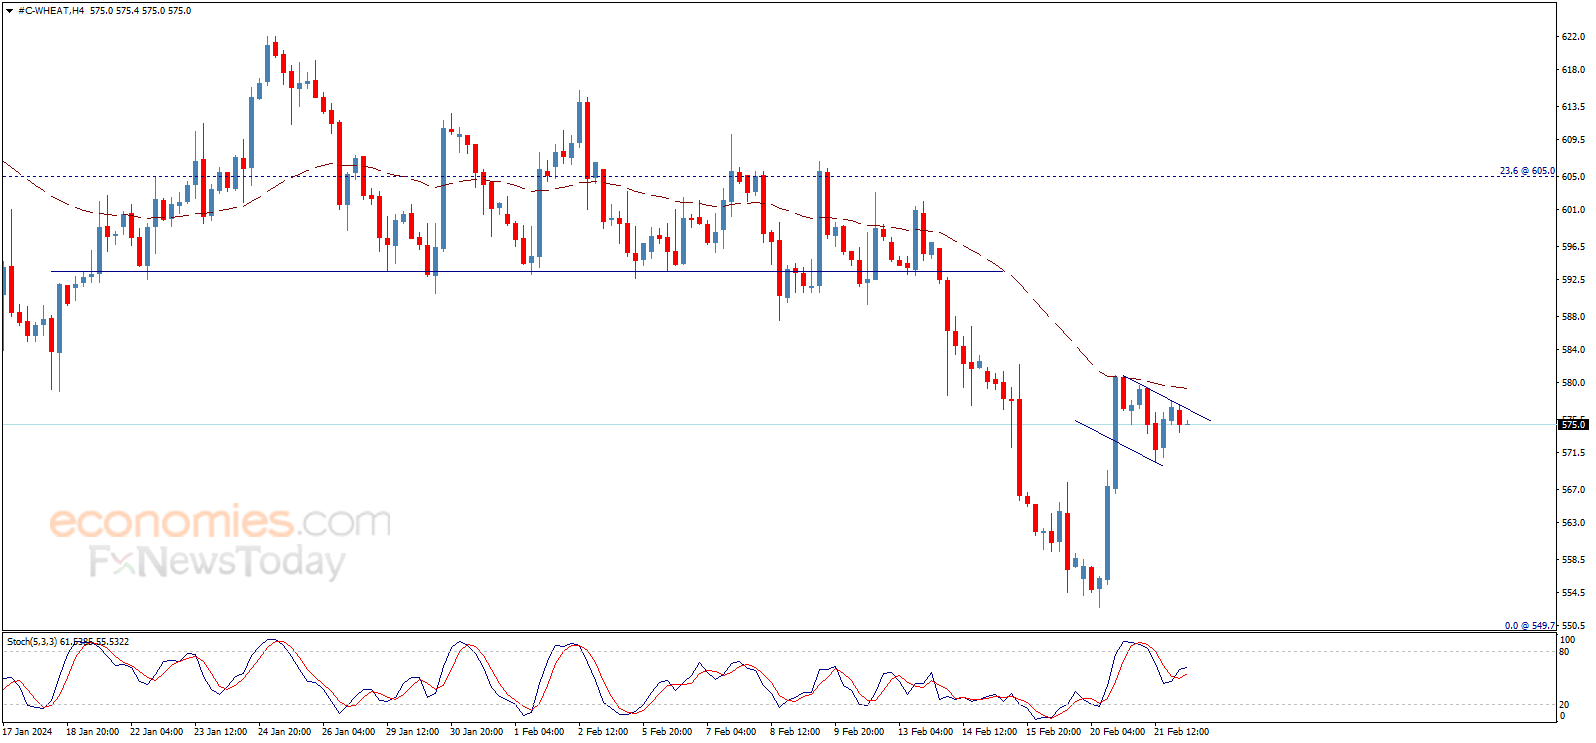1596x743 pixels.
Task: Click the 13 Feb 04:00 time label
Action: (925, 732)
